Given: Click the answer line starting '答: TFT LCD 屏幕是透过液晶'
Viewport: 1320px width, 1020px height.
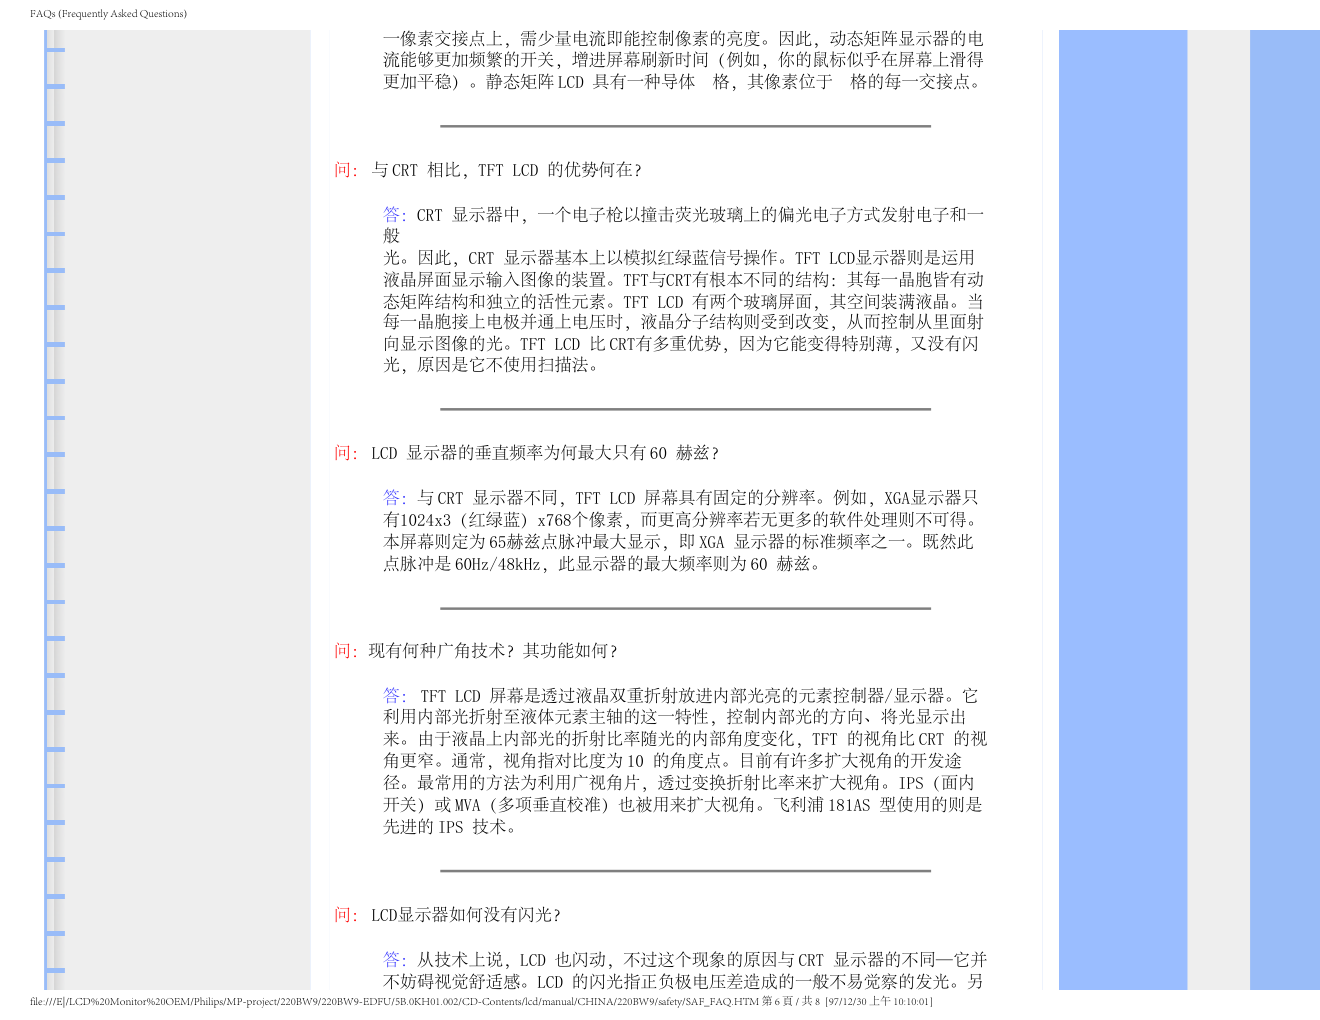Looking at the screenshot, I should tap(681, 695).
